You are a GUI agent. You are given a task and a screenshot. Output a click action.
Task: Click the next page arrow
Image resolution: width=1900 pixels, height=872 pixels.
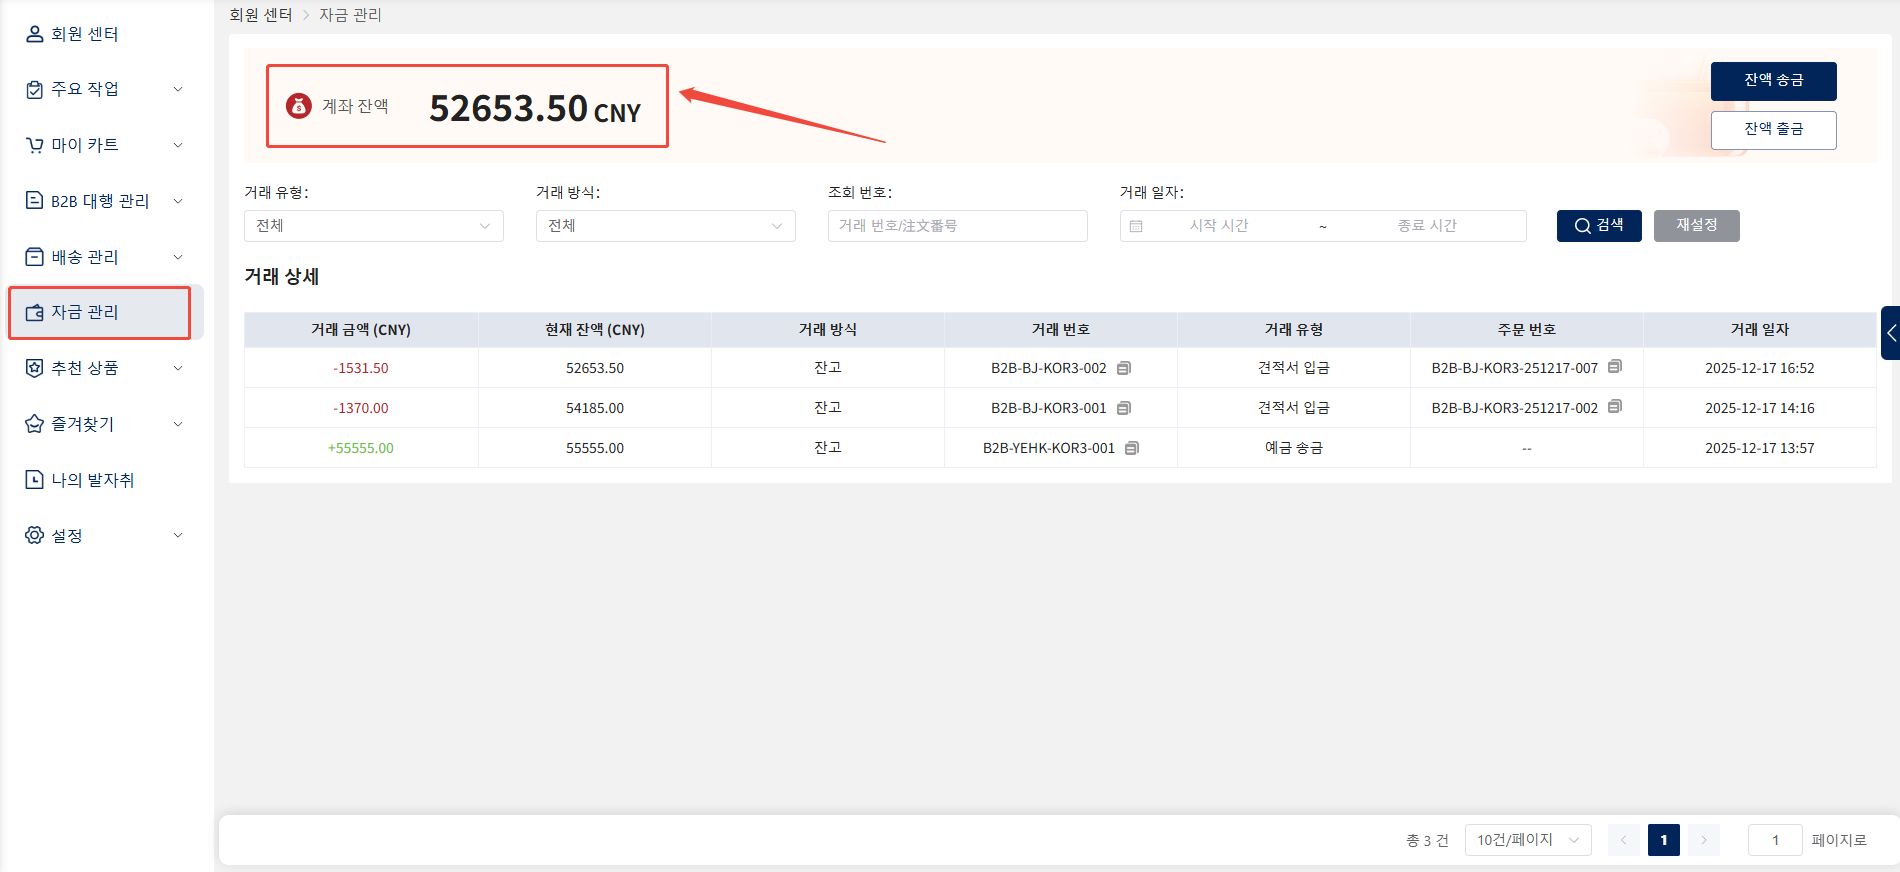click(1704, 840)
